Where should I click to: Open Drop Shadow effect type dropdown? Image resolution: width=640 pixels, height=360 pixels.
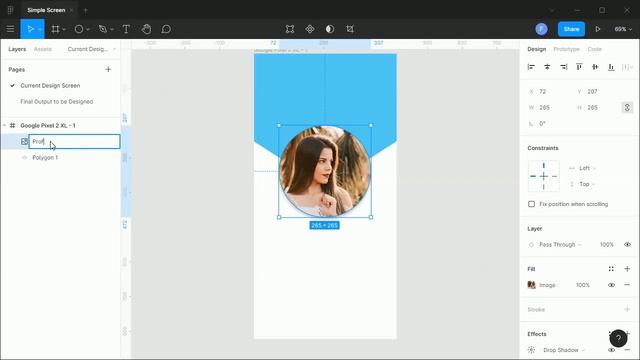point(564,350)
